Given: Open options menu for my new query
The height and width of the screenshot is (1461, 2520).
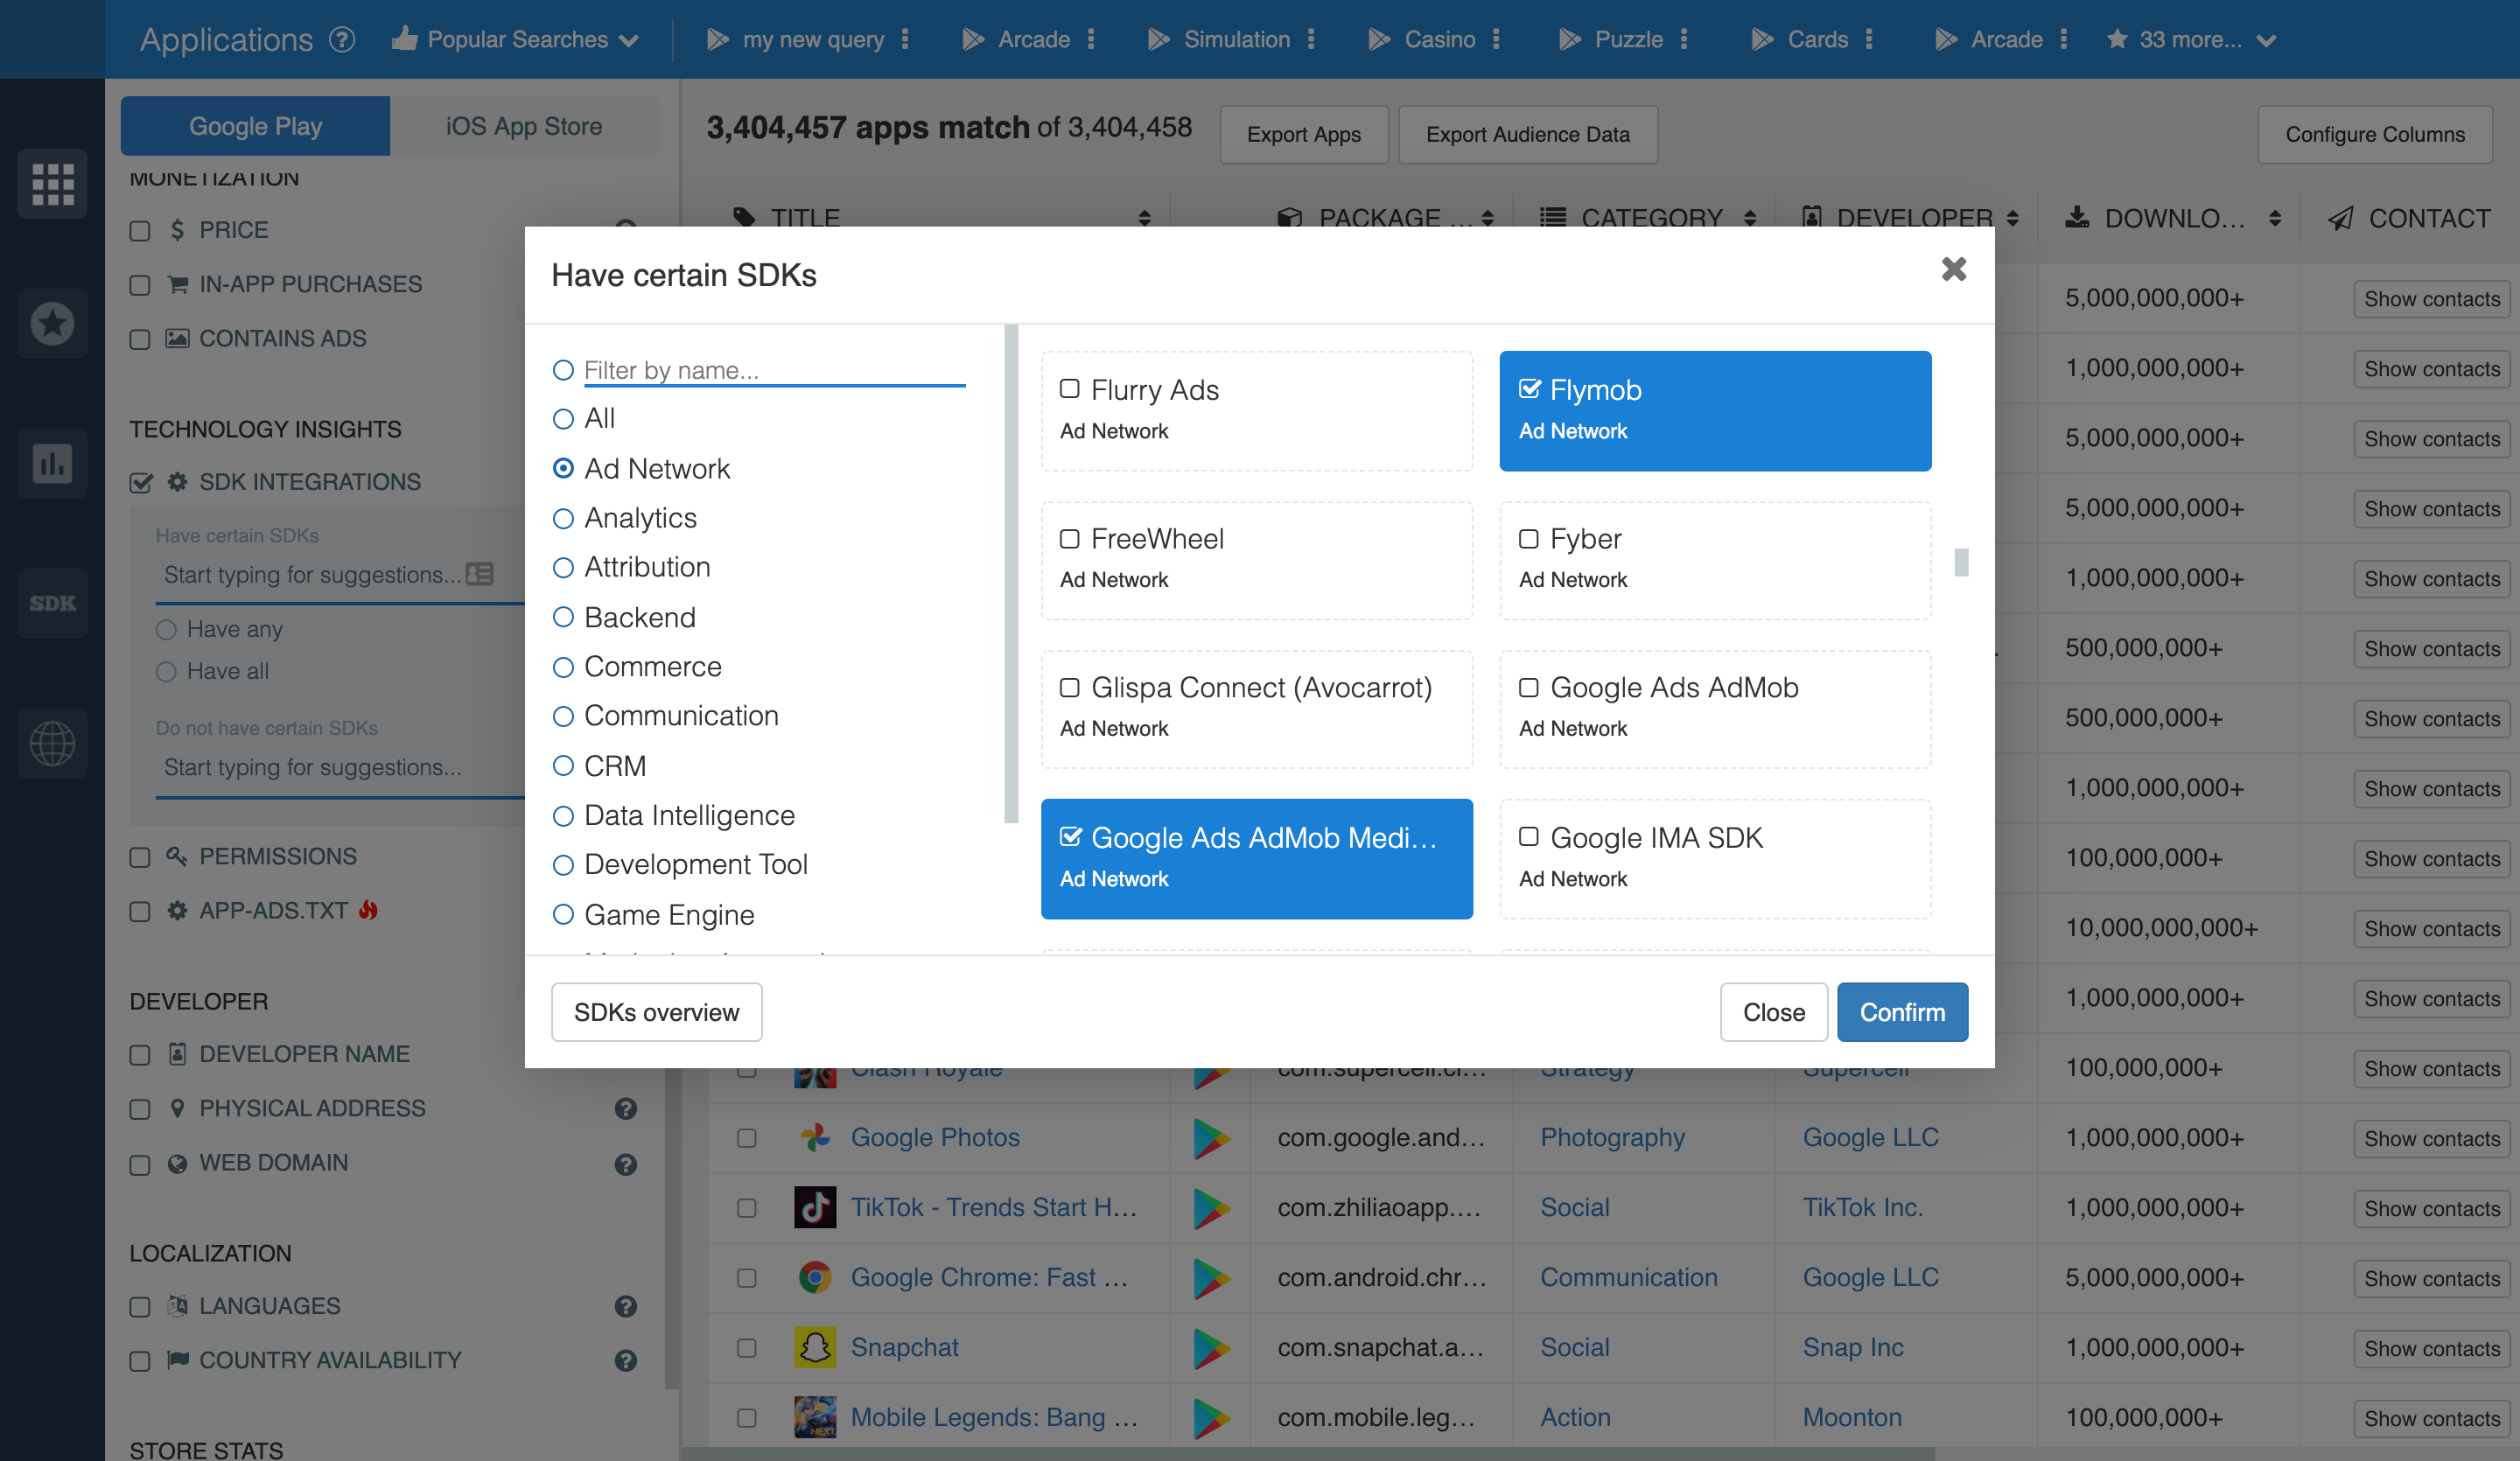Looking at the screenshot, I should point(905,40).
